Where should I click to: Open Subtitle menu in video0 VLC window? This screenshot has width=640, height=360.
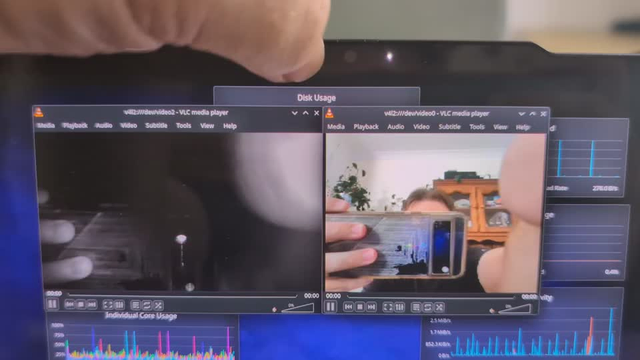click(x=449, y=127)
